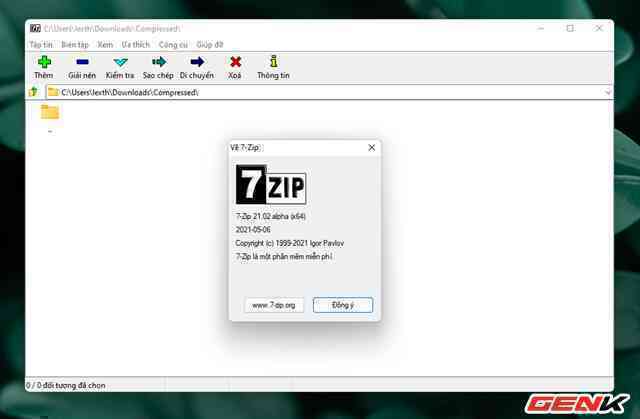
Task: Click the window title path text
Action: (112, 29)
